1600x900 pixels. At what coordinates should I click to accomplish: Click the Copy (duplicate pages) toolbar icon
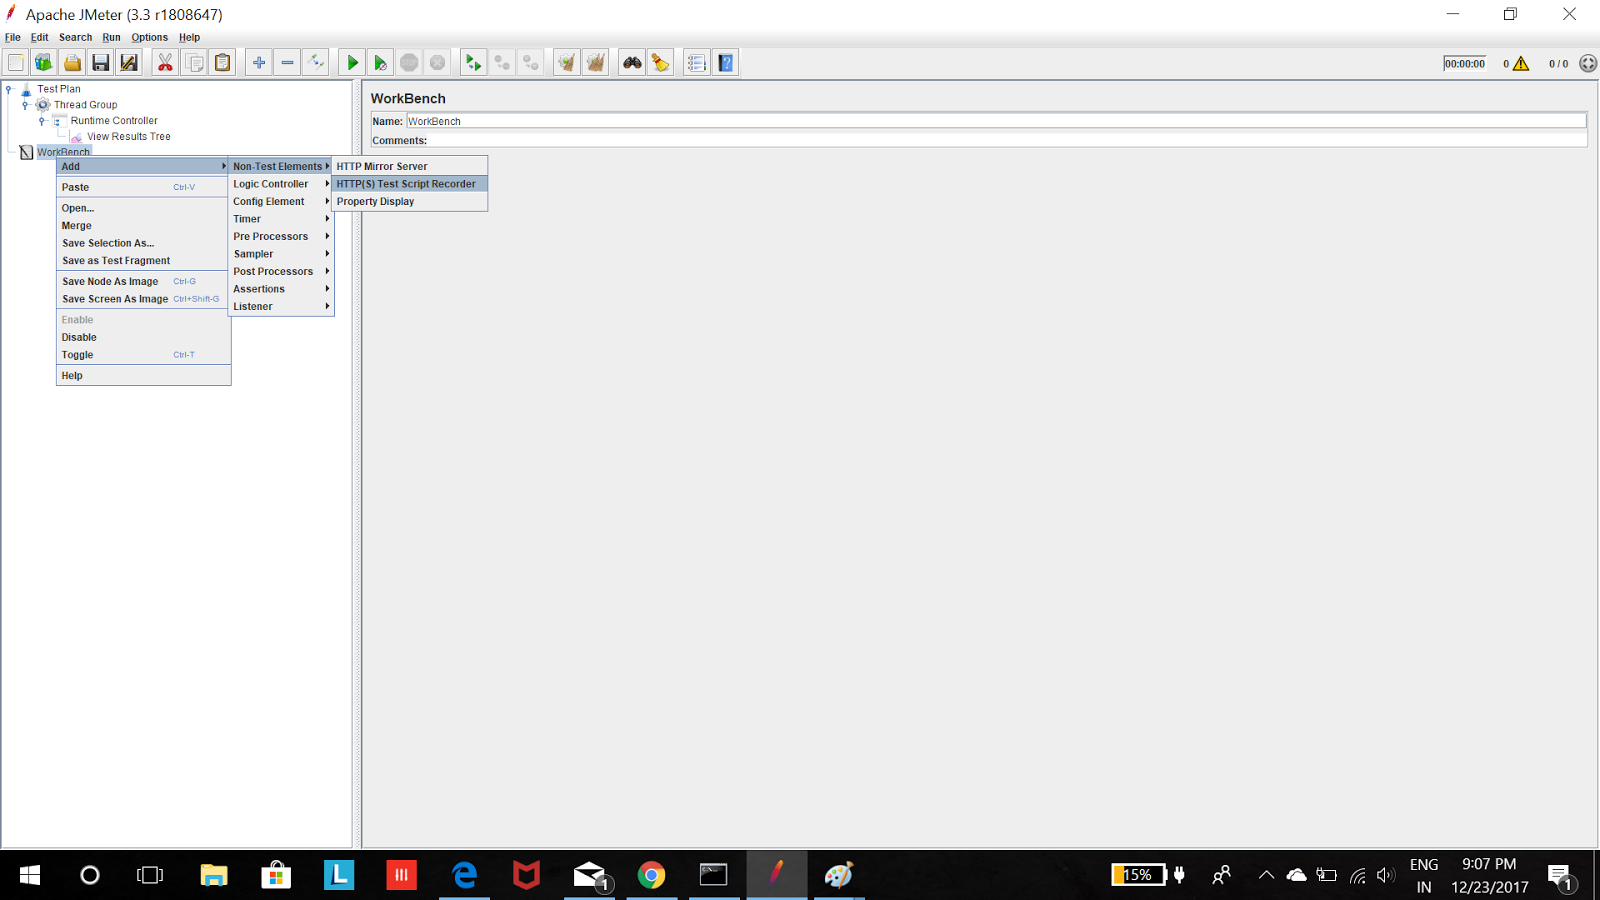pos(194,62)
